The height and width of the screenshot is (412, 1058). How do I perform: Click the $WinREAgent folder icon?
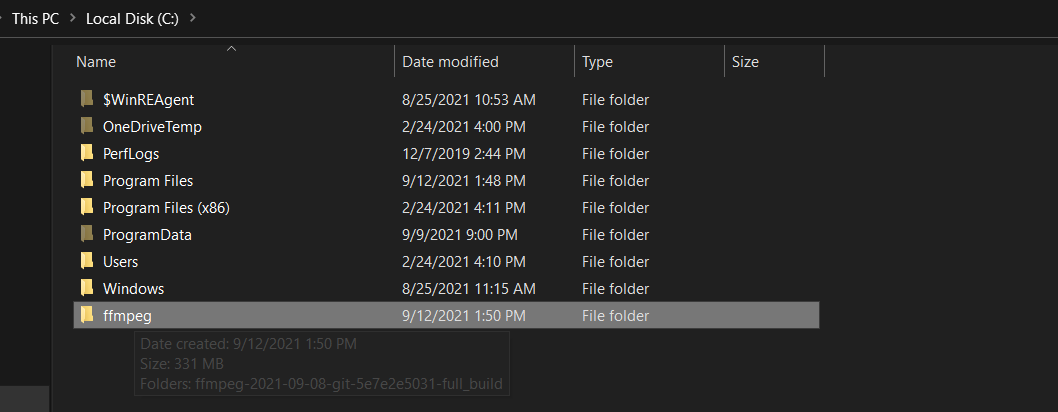pos(86,100)
